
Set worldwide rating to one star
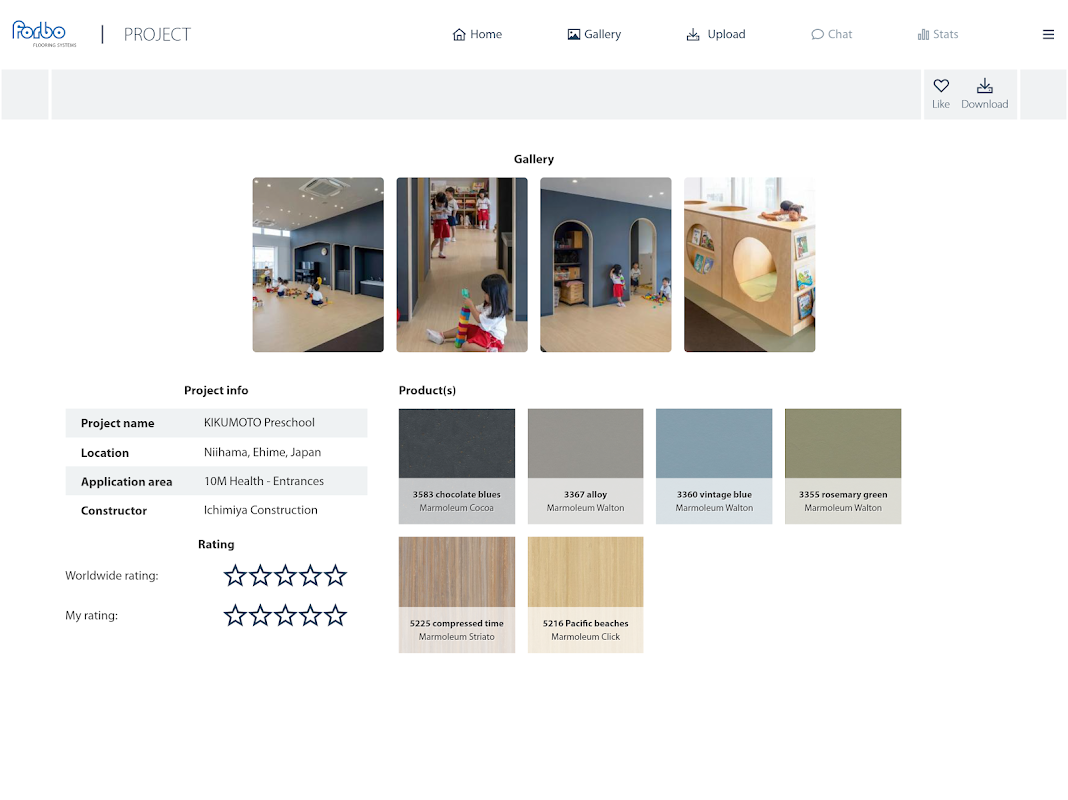(x=235, y=576)
